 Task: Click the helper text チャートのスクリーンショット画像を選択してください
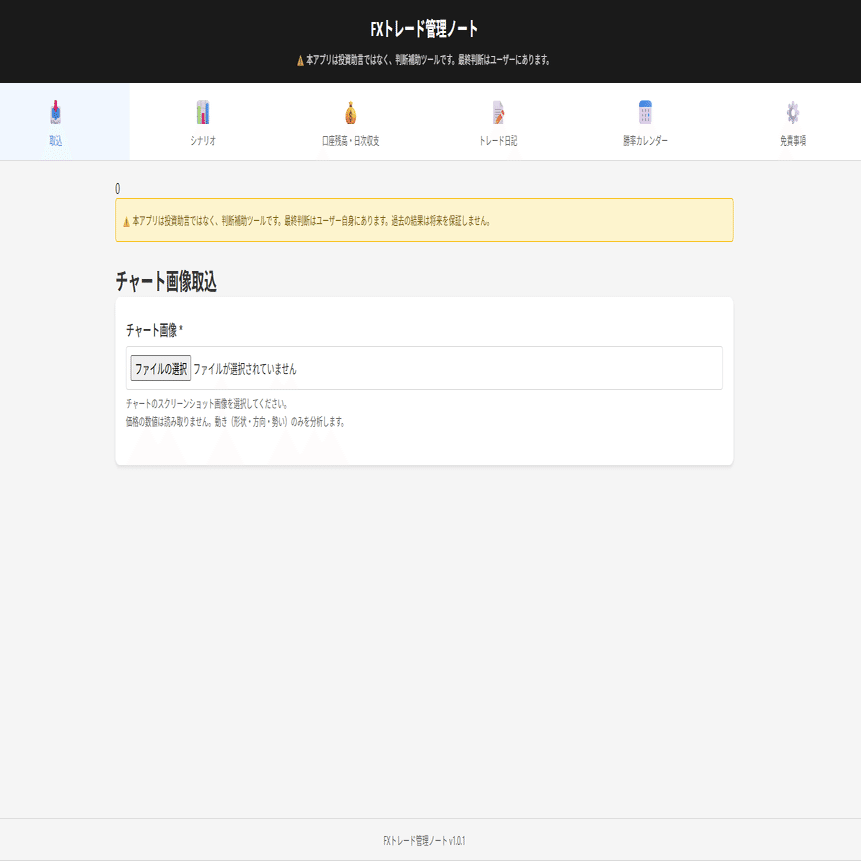click(206, 404)
